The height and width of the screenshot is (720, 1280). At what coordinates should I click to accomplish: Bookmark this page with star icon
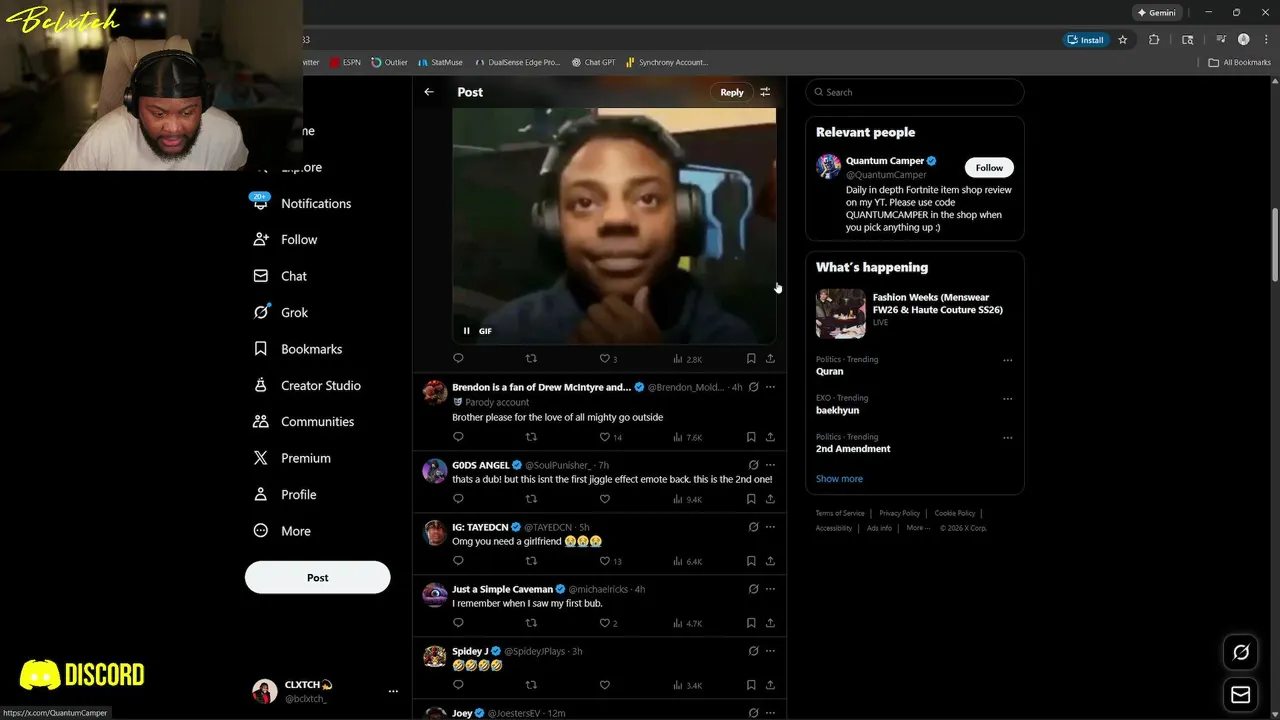point(1123,40)
